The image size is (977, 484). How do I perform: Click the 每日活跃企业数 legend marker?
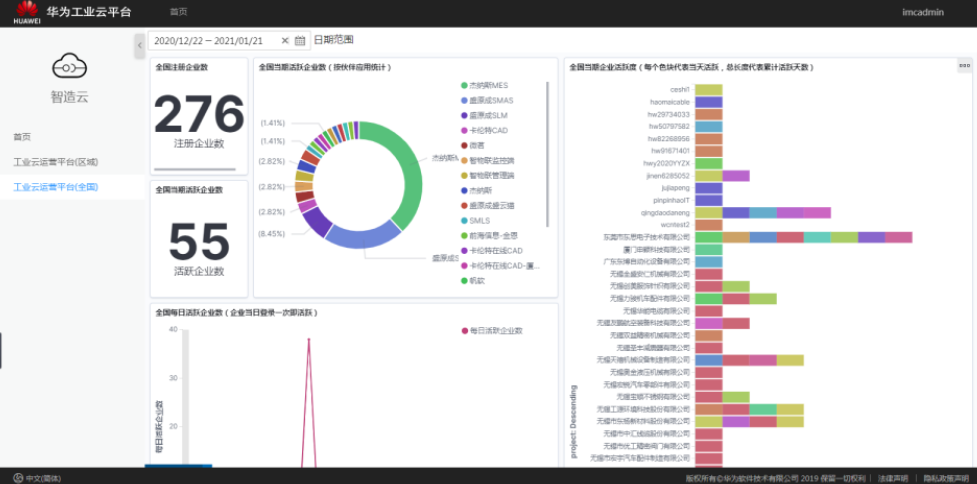coord(464,331)
